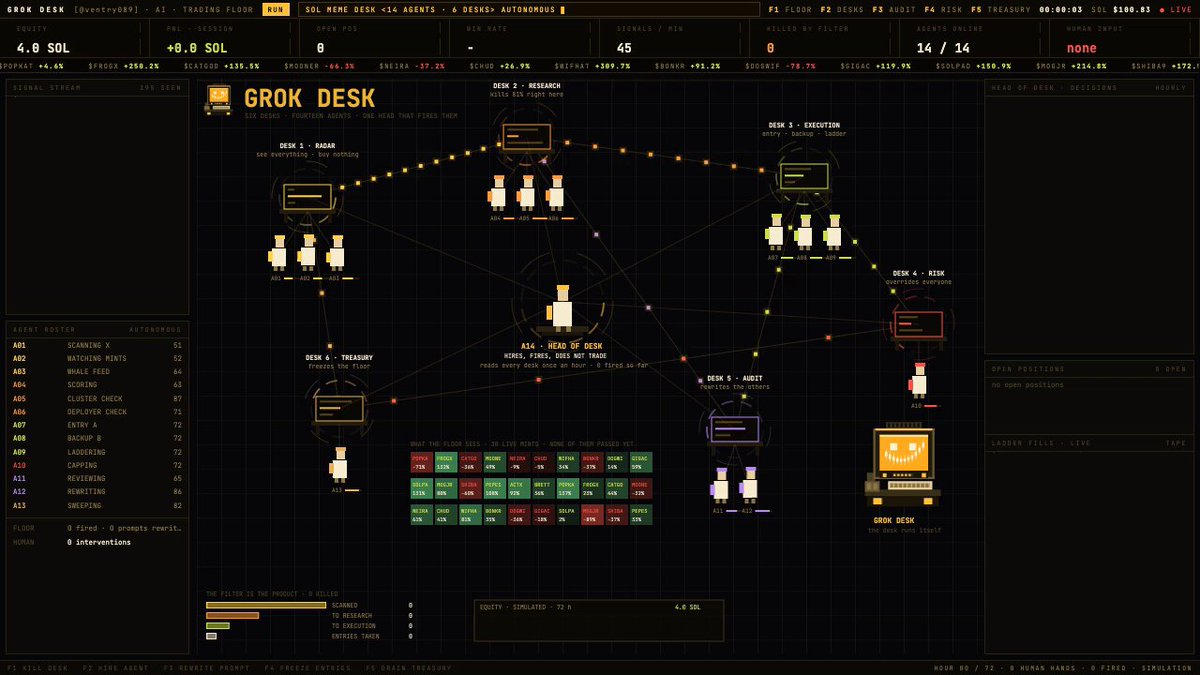Click the large Grok Desk computer mascot

coord(903,466)
